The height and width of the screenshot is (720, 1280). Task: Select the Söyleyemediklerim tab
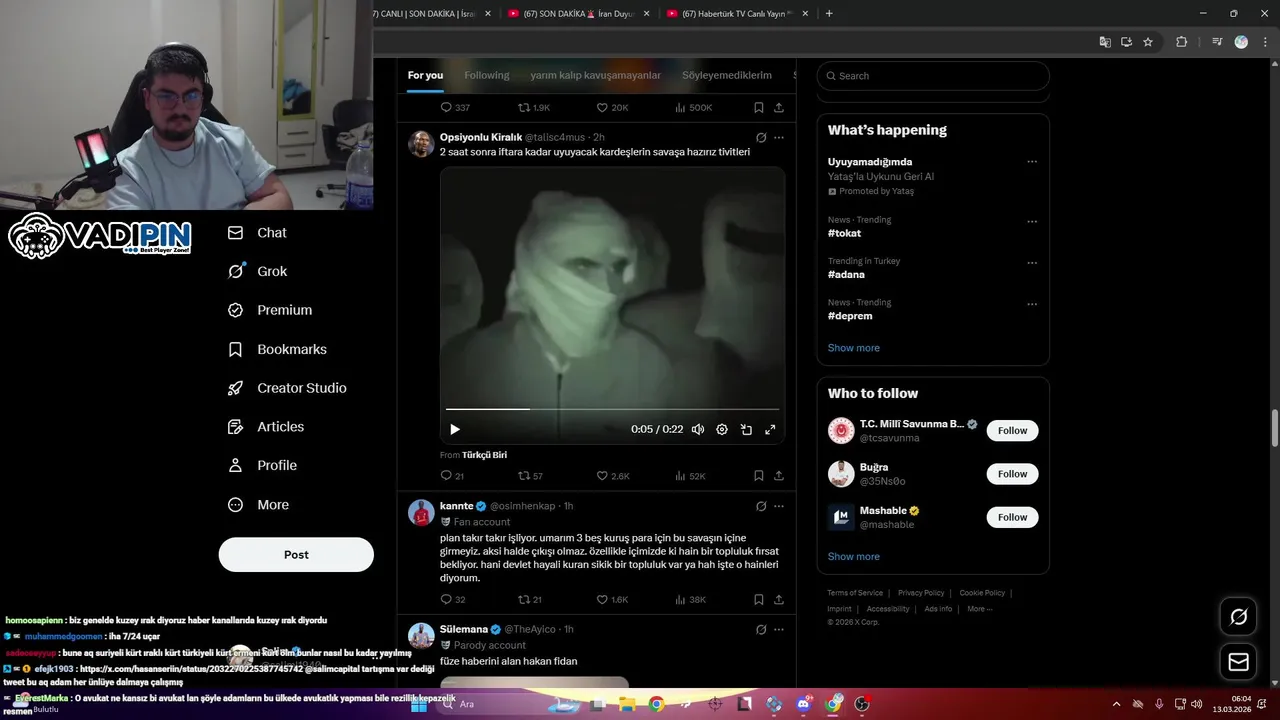[727, 75]
